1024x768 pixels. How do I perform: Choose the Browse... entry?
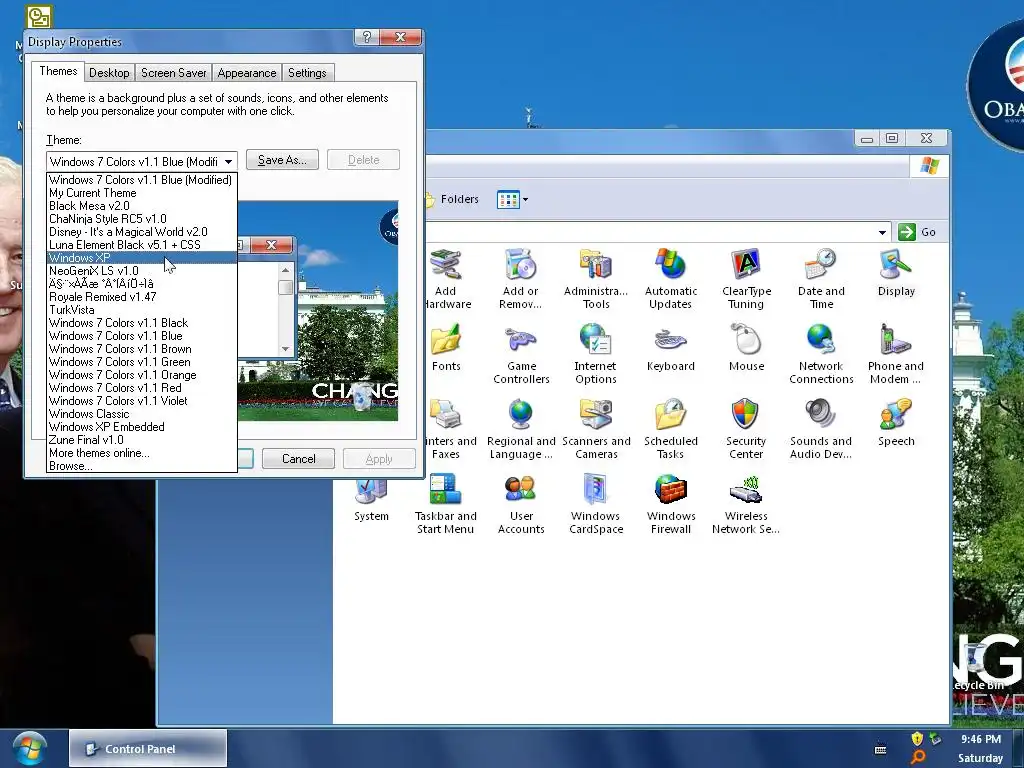142,466
